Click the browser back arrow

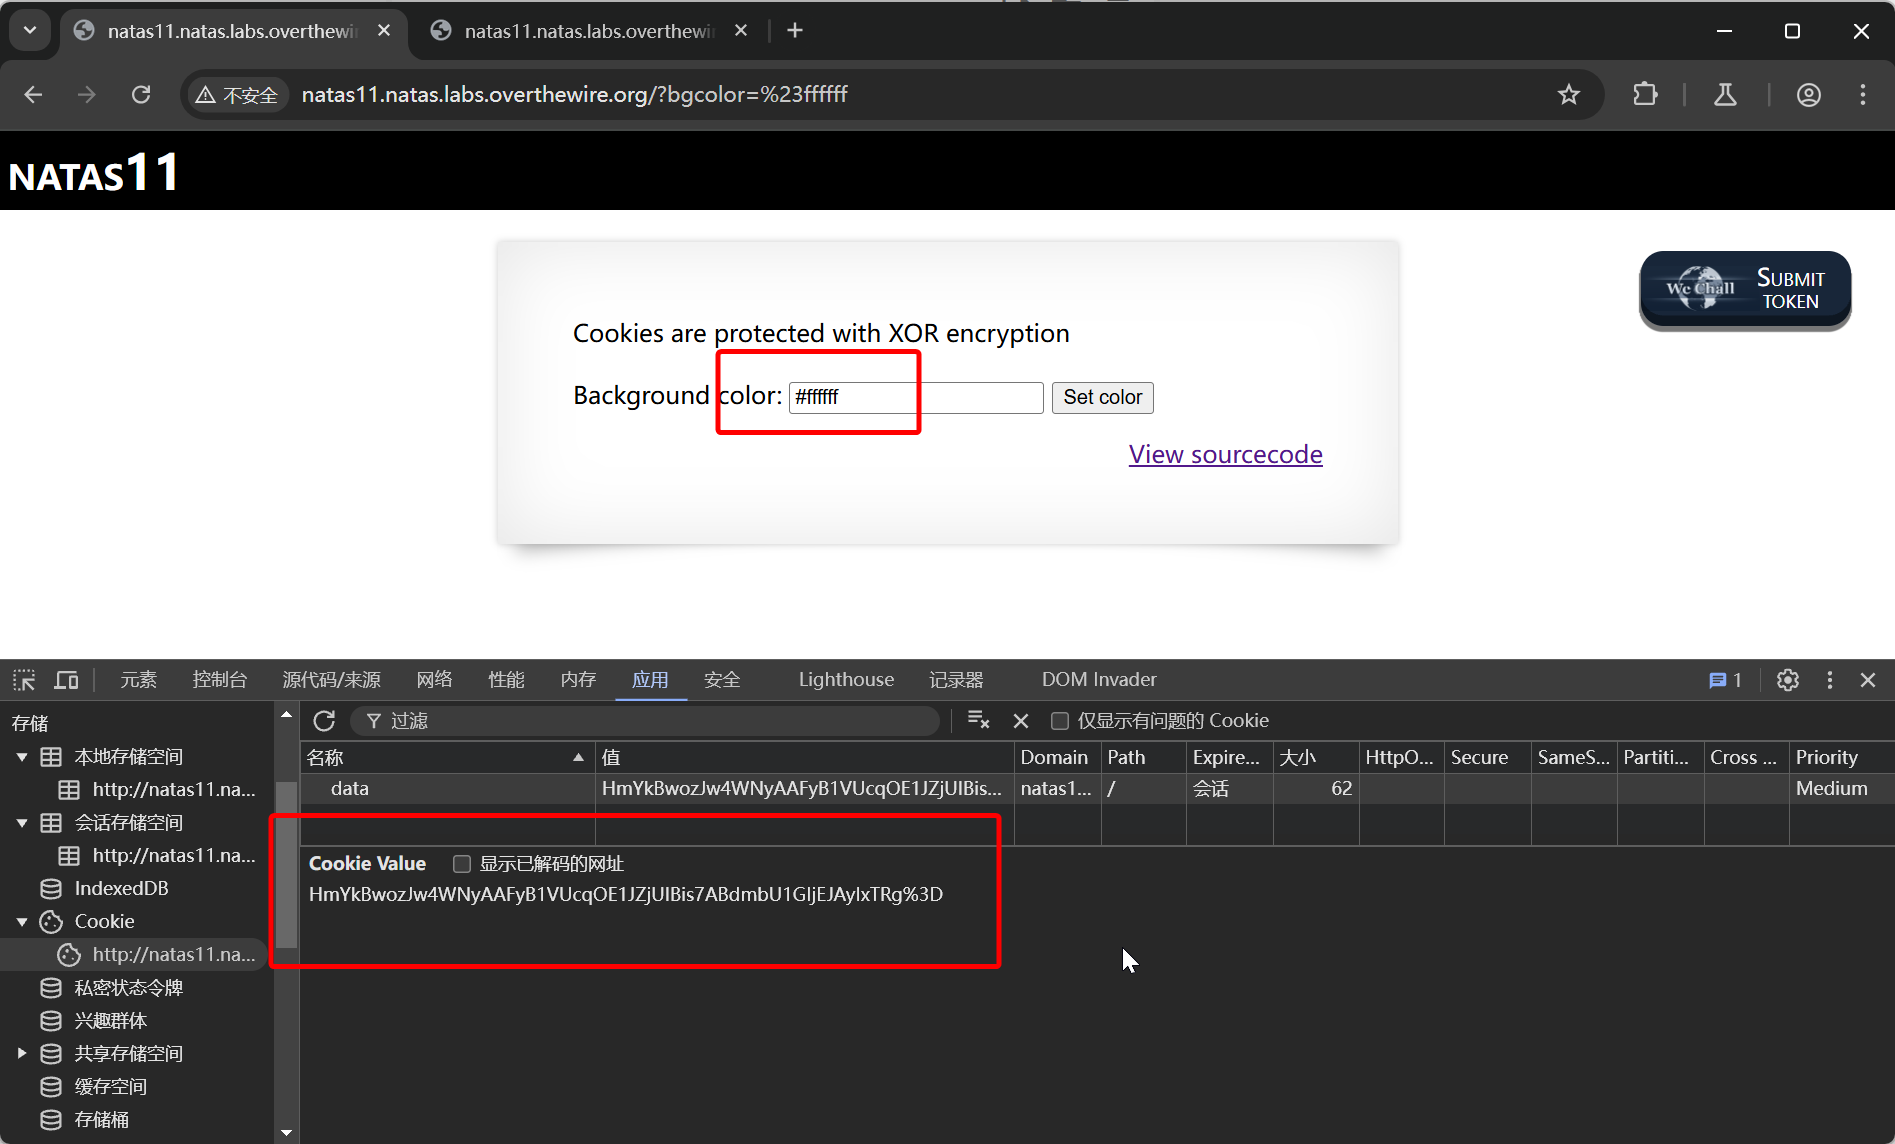[33, 94]
